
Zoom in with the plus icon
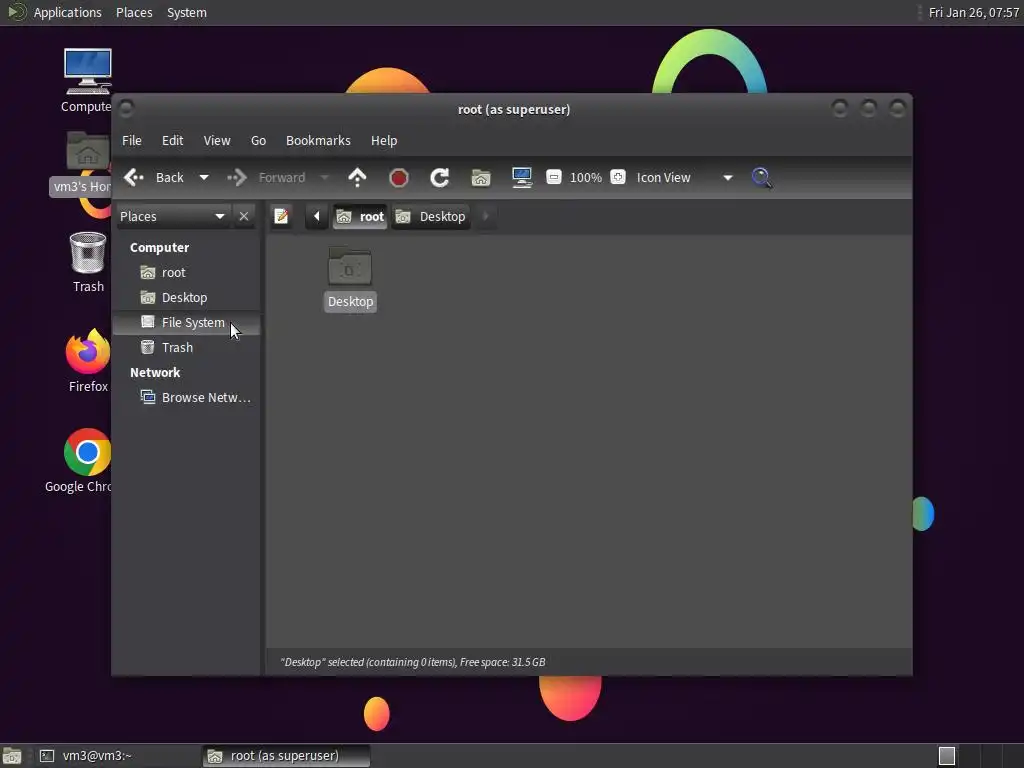(x=618, y=177)
